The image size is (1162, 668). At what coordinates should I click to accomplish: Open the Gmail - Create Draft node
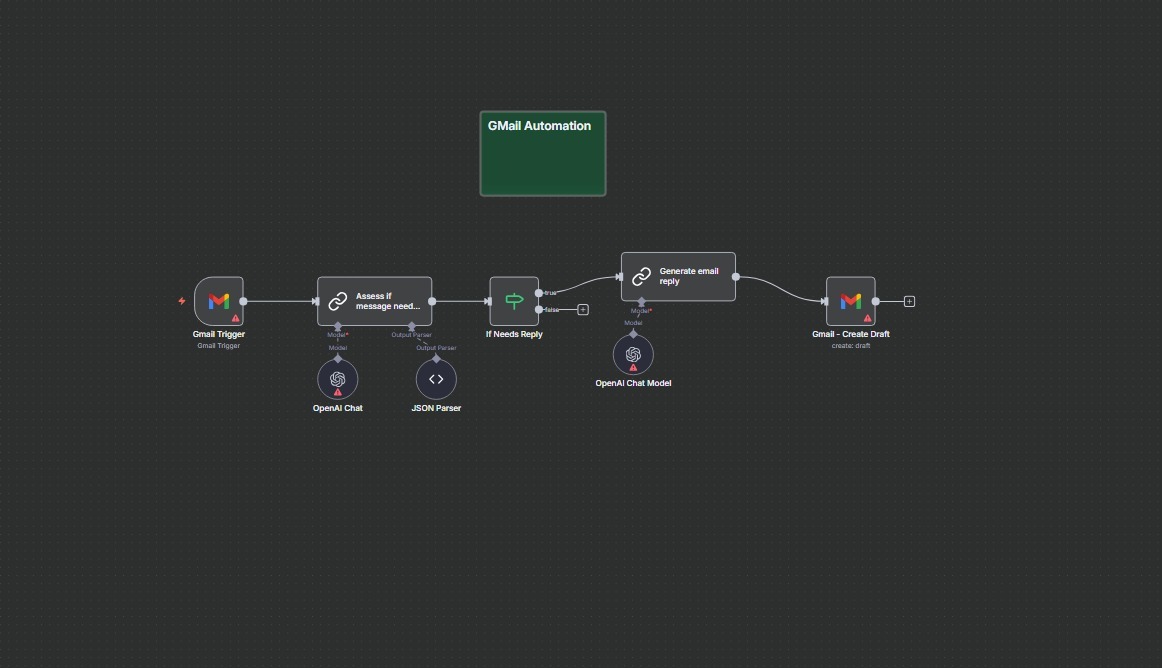tap(851, 301)
